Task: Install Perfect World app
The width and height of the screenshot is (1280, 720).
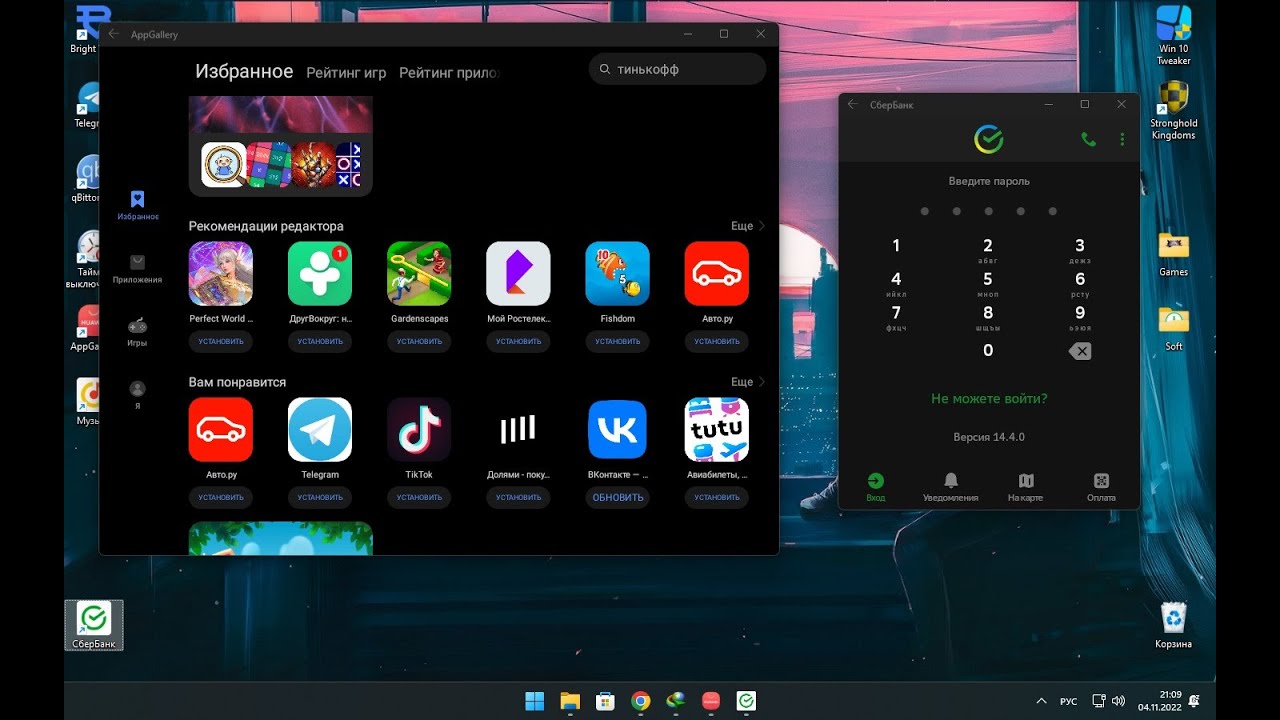Action: pos(221,341)
